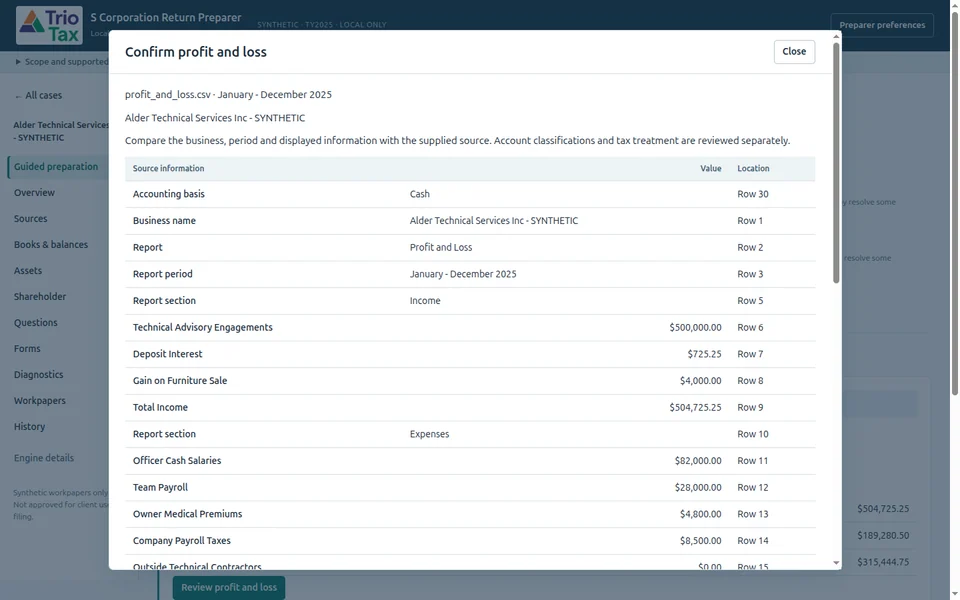Image resolution: width=960 pixels, height=600 pixels.
Task: Click dialog scrollbar up arrow
Action: pyautogui.click(x=836, y=37)
